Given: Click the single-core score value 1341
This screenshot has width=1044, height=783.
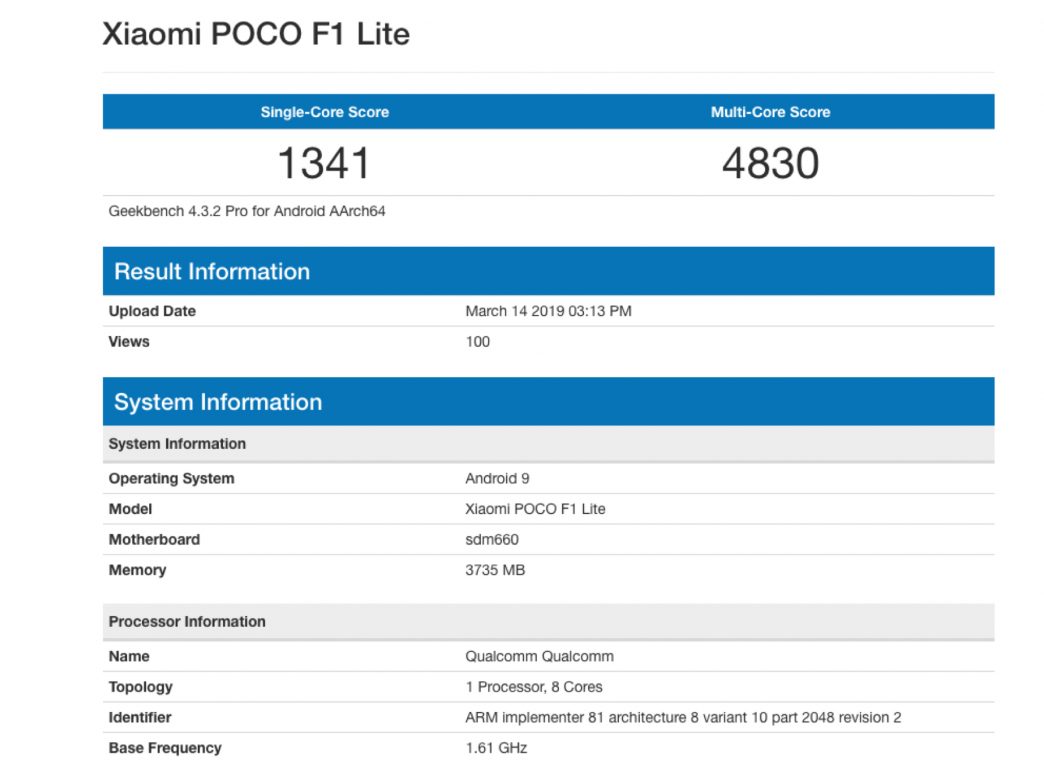Looking at the screenshot, I should point(324,164).
